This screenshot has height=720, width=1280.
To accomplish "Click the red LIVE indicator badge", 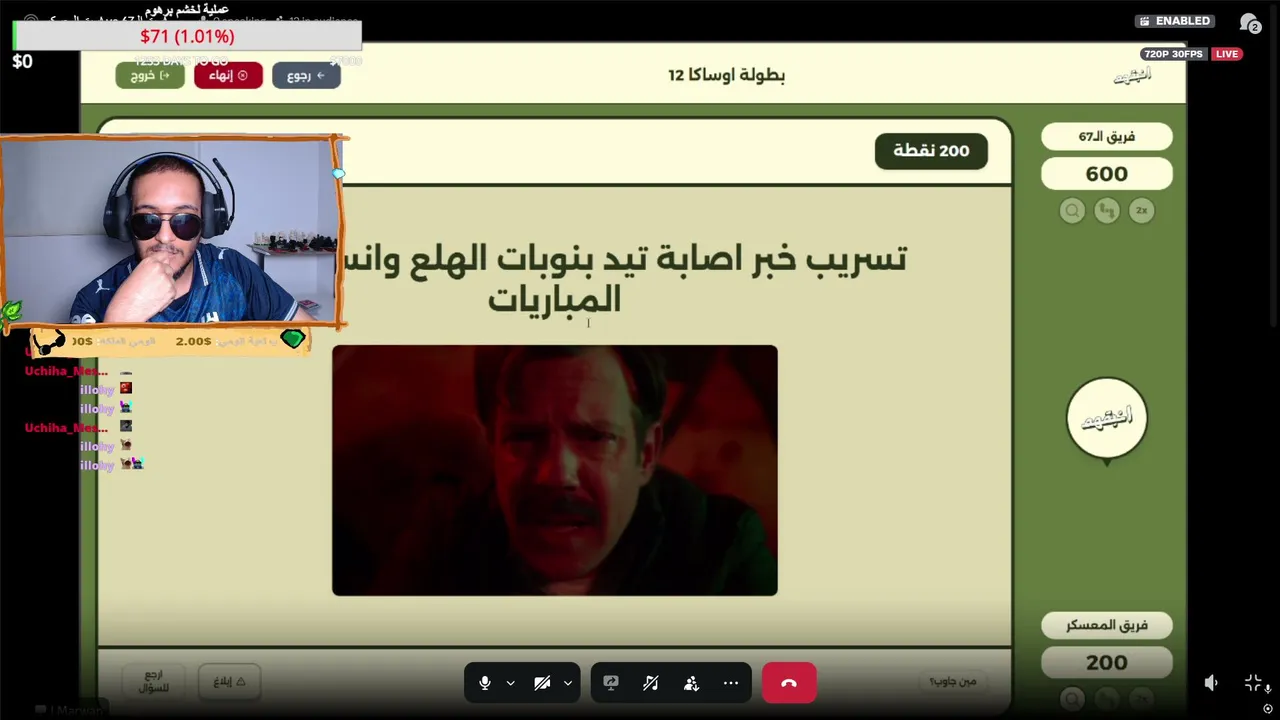I will click(1227, 54).
